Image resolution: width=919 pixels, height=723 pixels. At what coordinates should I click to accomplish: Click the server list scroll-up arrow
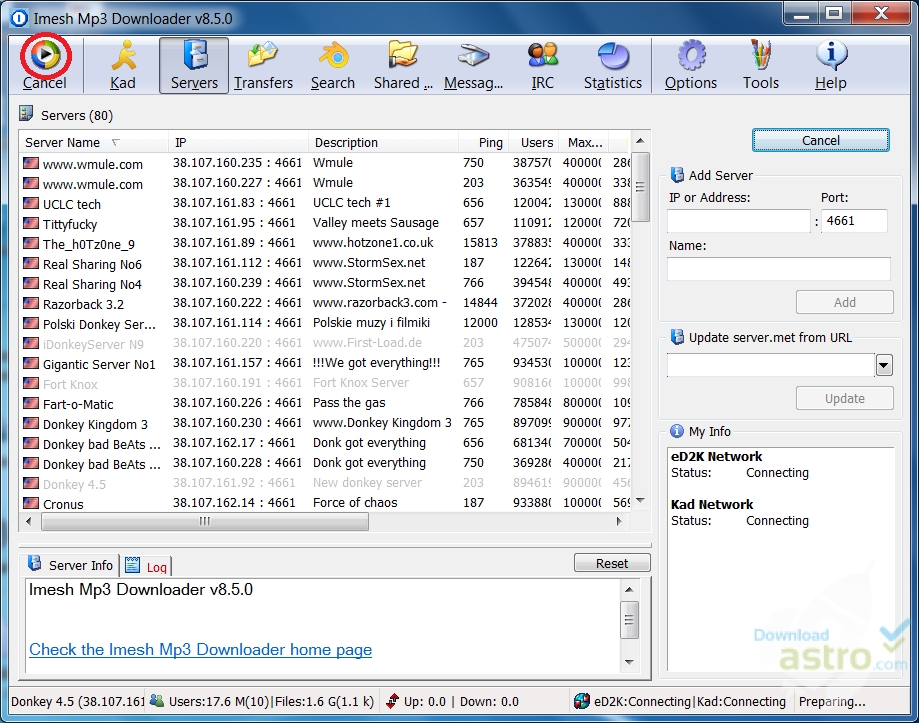(641, 141)
